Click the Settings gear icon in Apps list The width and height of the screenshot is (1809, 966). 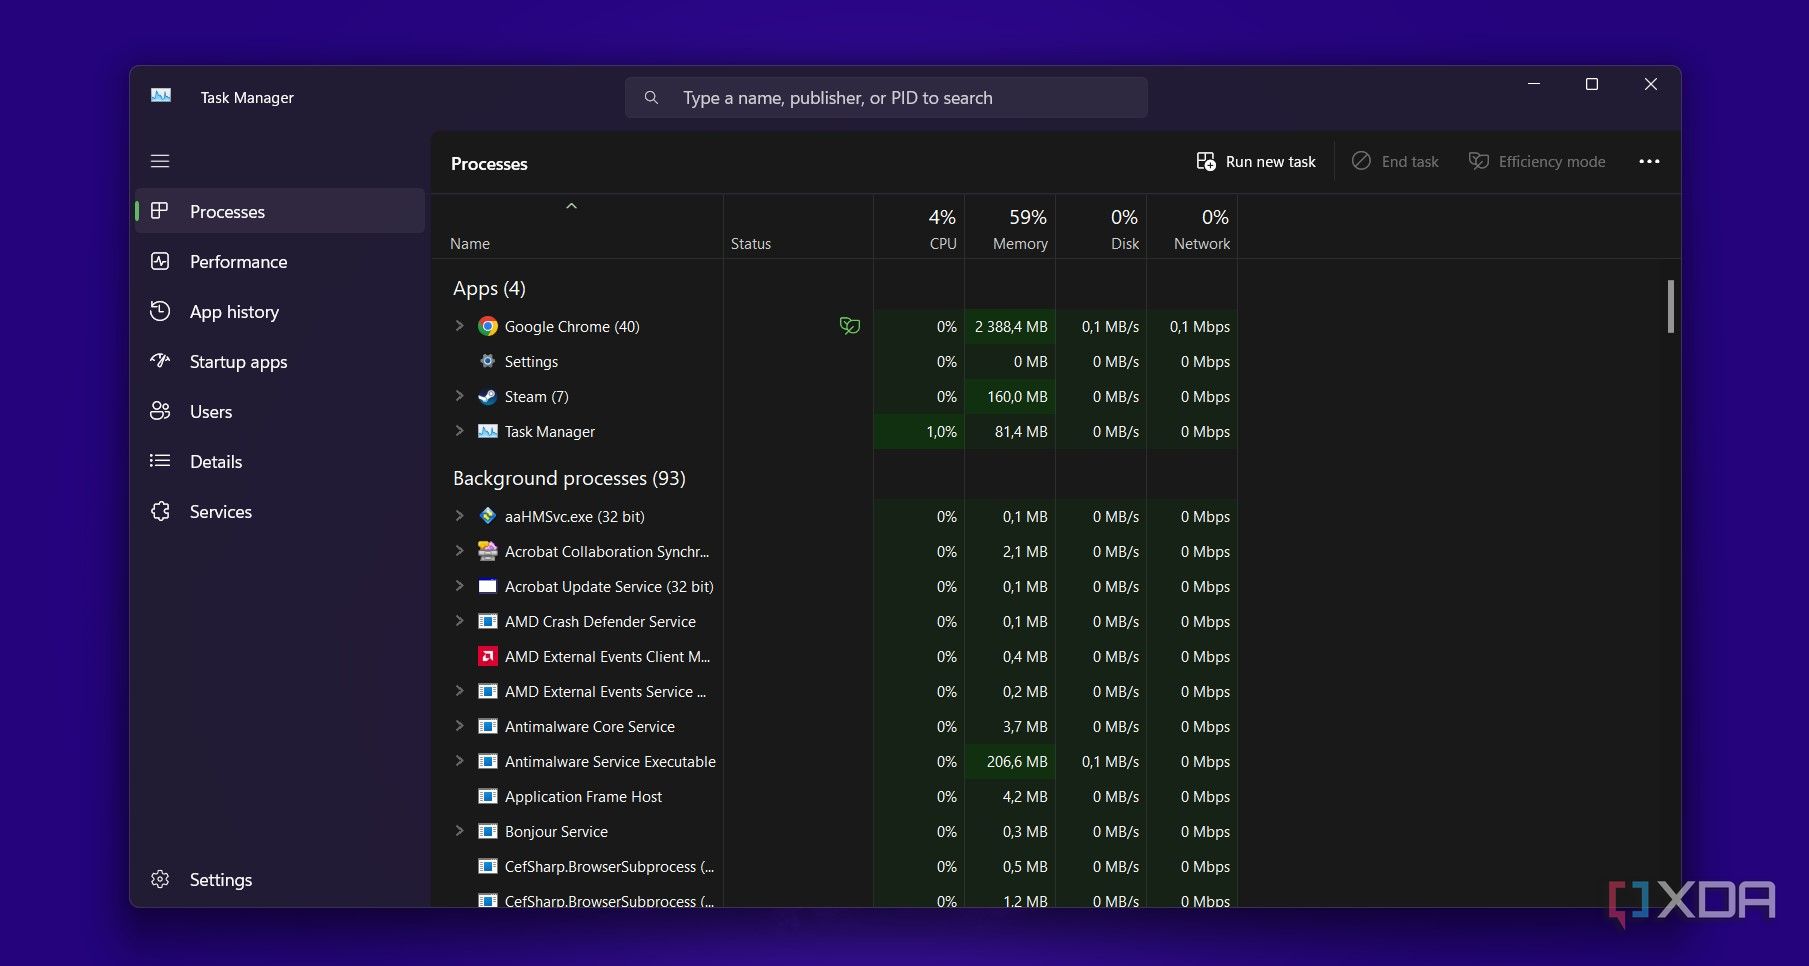[488, 361]
